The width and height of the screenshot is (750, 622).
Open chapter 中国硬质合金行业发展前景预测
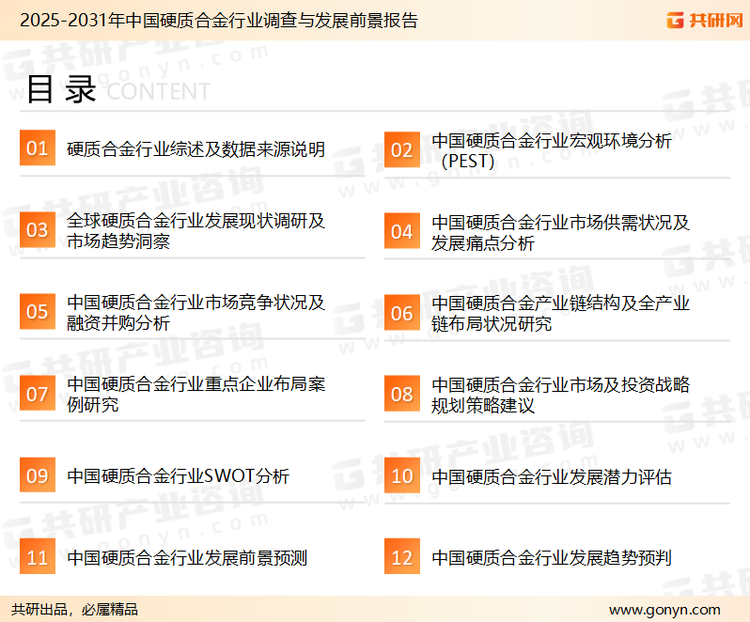(x=187, y=558)
